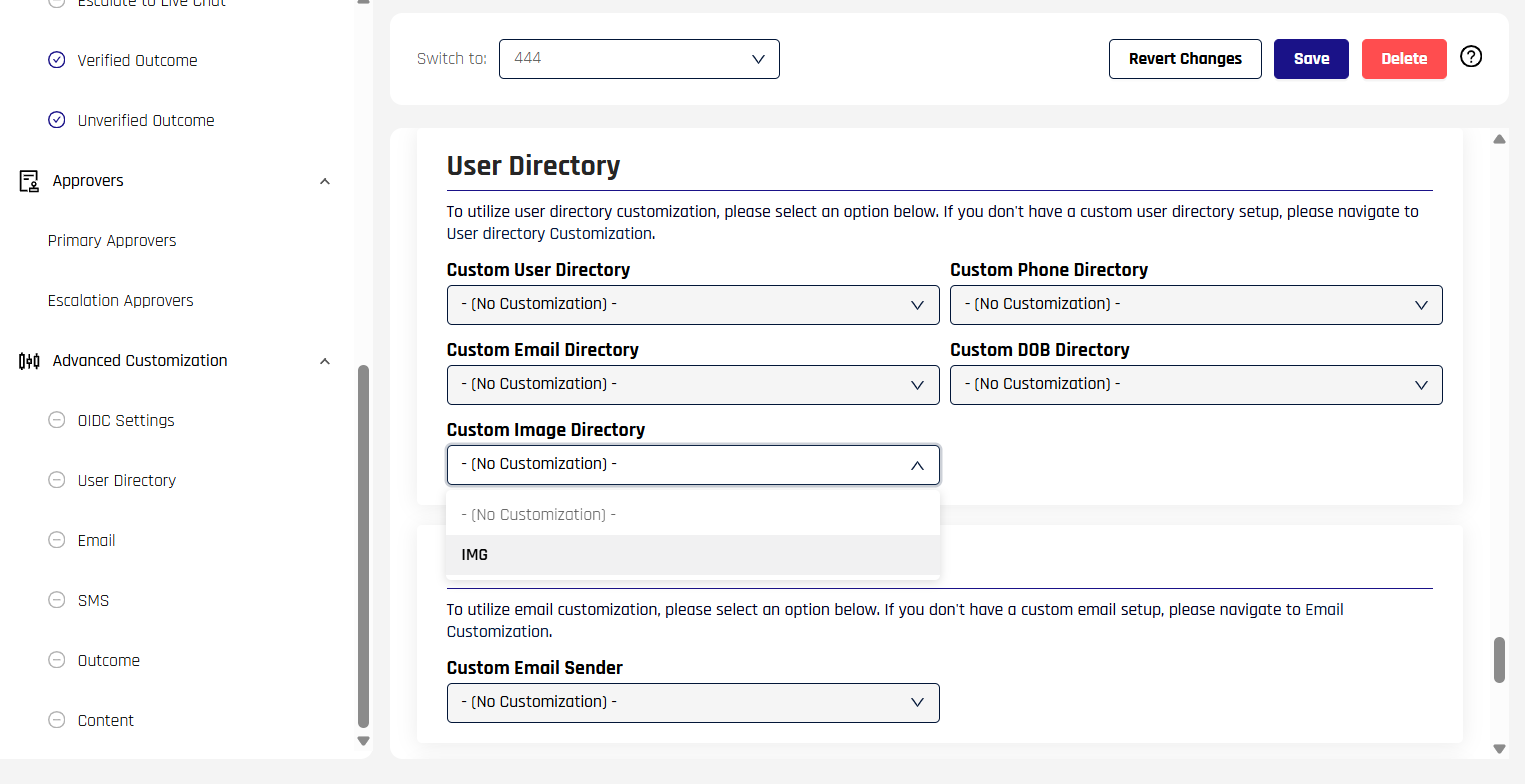This screenshot has height=784, width=1525.
Task: Click the red Delete button
Action: pos(1403,59)
